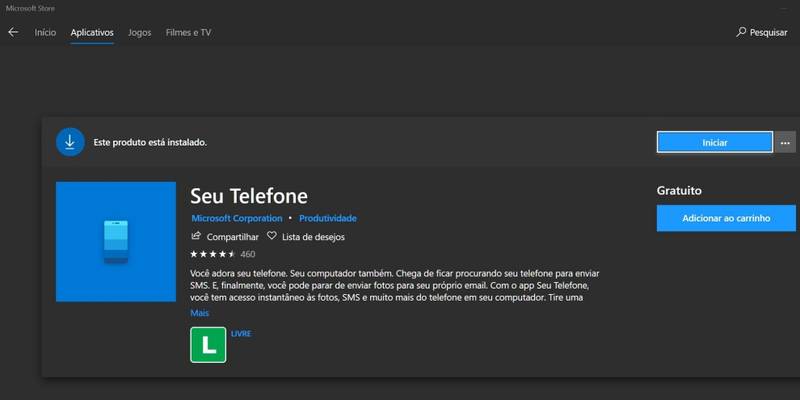Click the Compartilhar share icon
The image size is (800, 400).
coord(196,236)
